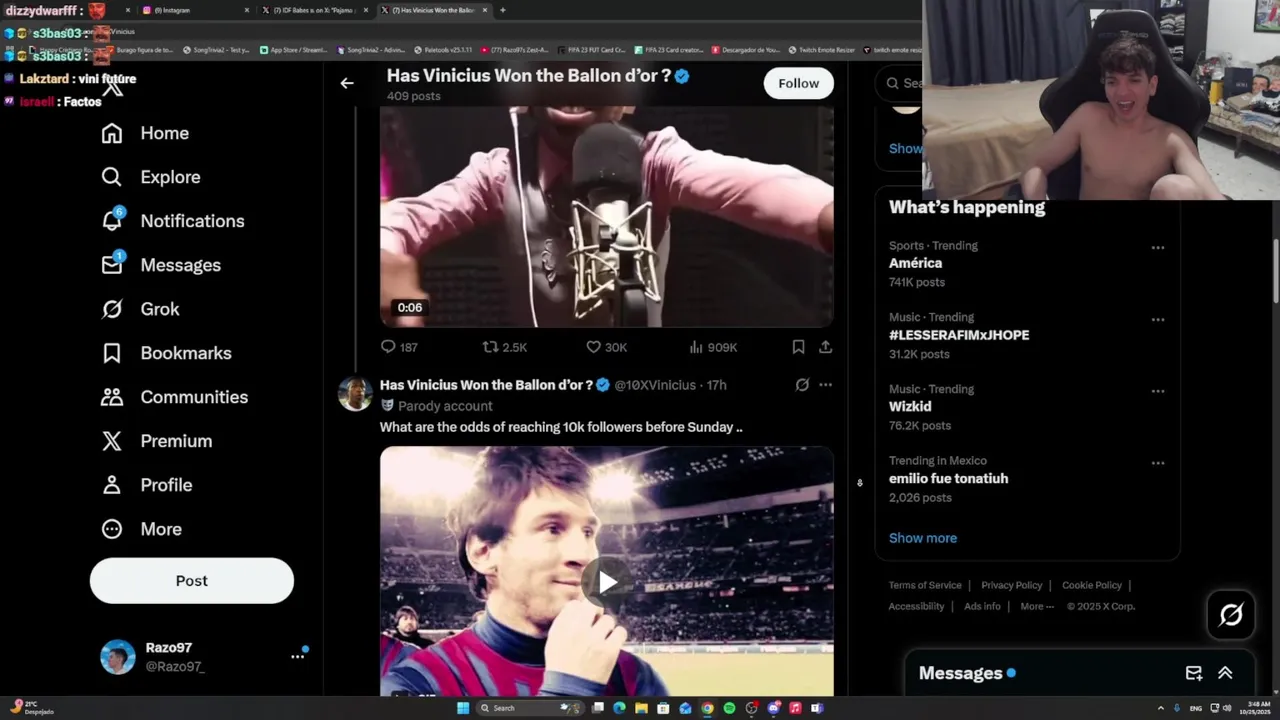Compose a new message in the Messages drawer
The height and width of the screenshot is (720, 1280).
point(1194,673)
